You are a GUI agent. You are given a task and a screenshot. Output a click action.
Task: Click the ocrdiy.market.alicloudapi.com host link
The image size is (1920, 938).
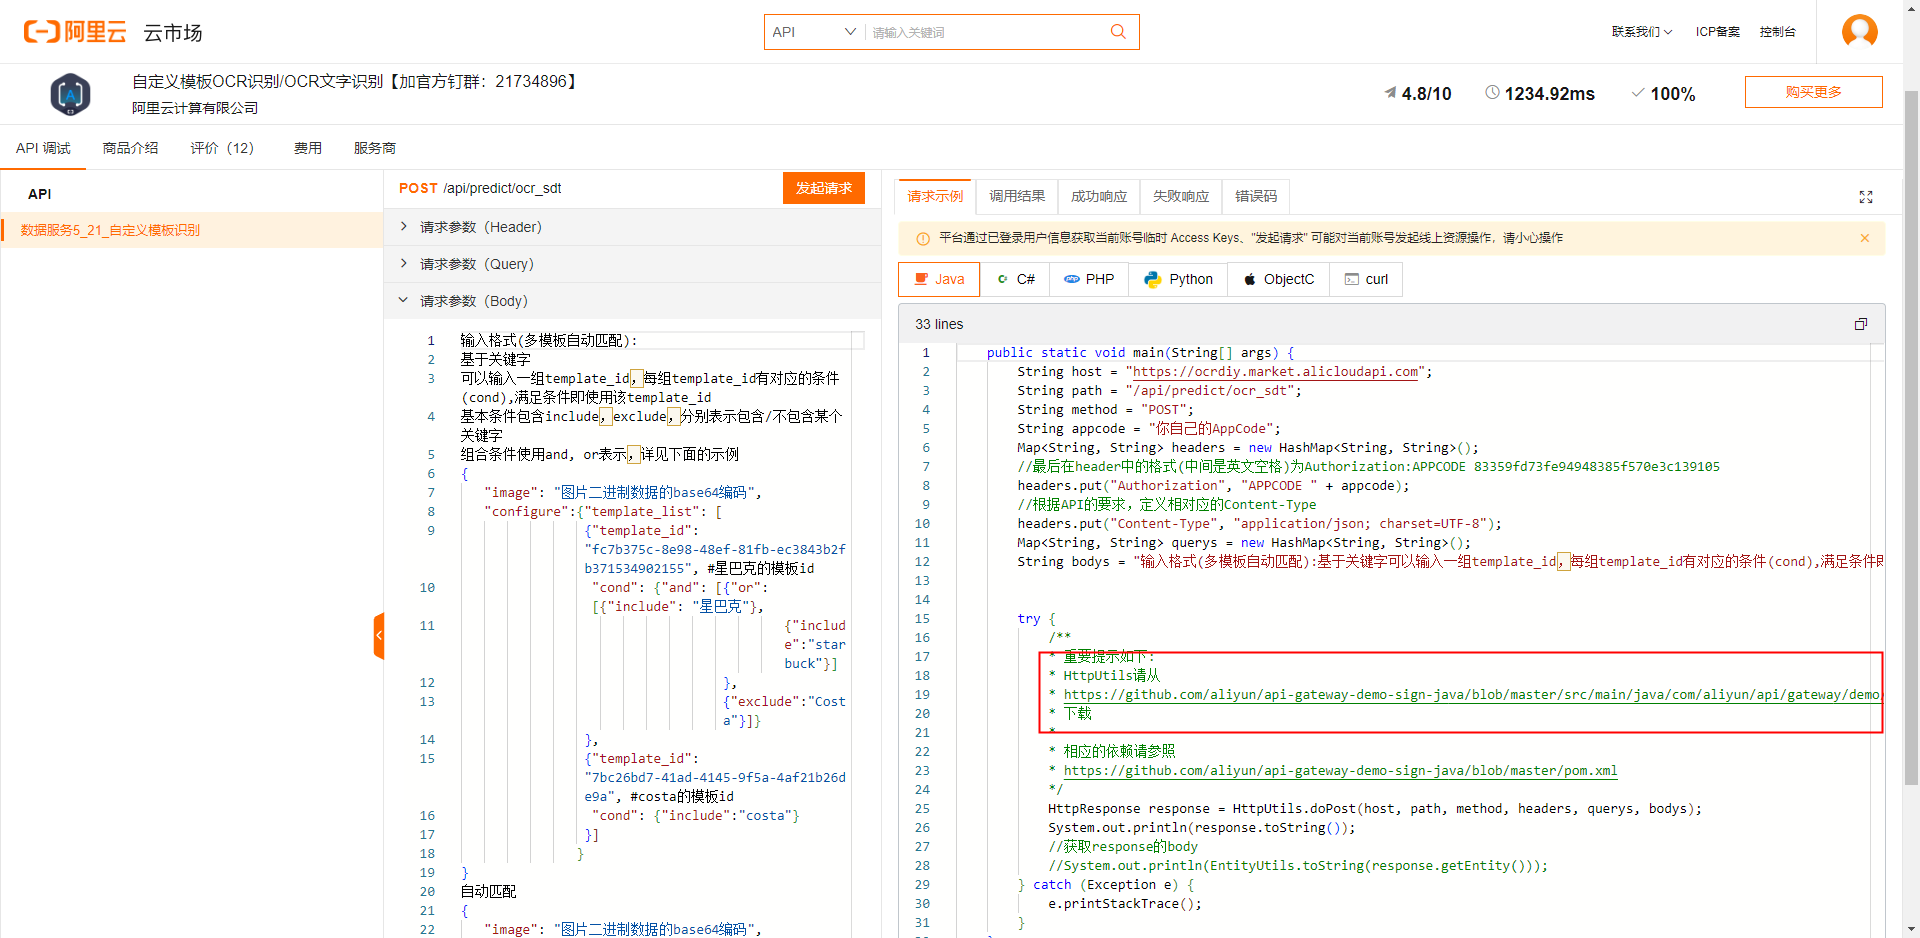[x=1275, y=372]
